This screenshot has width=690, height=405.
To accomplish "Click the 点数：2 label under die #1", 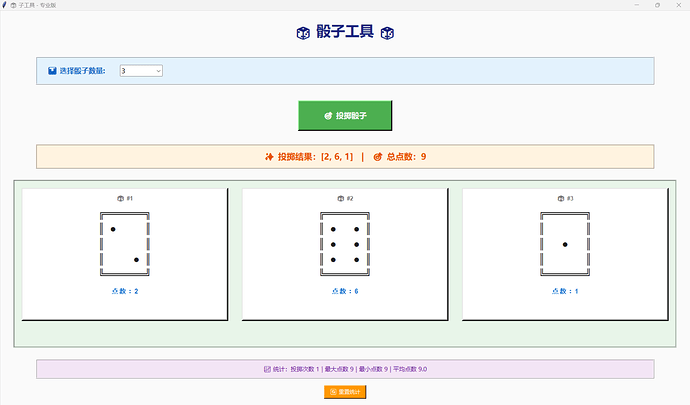I will click(x=125, y=291).
